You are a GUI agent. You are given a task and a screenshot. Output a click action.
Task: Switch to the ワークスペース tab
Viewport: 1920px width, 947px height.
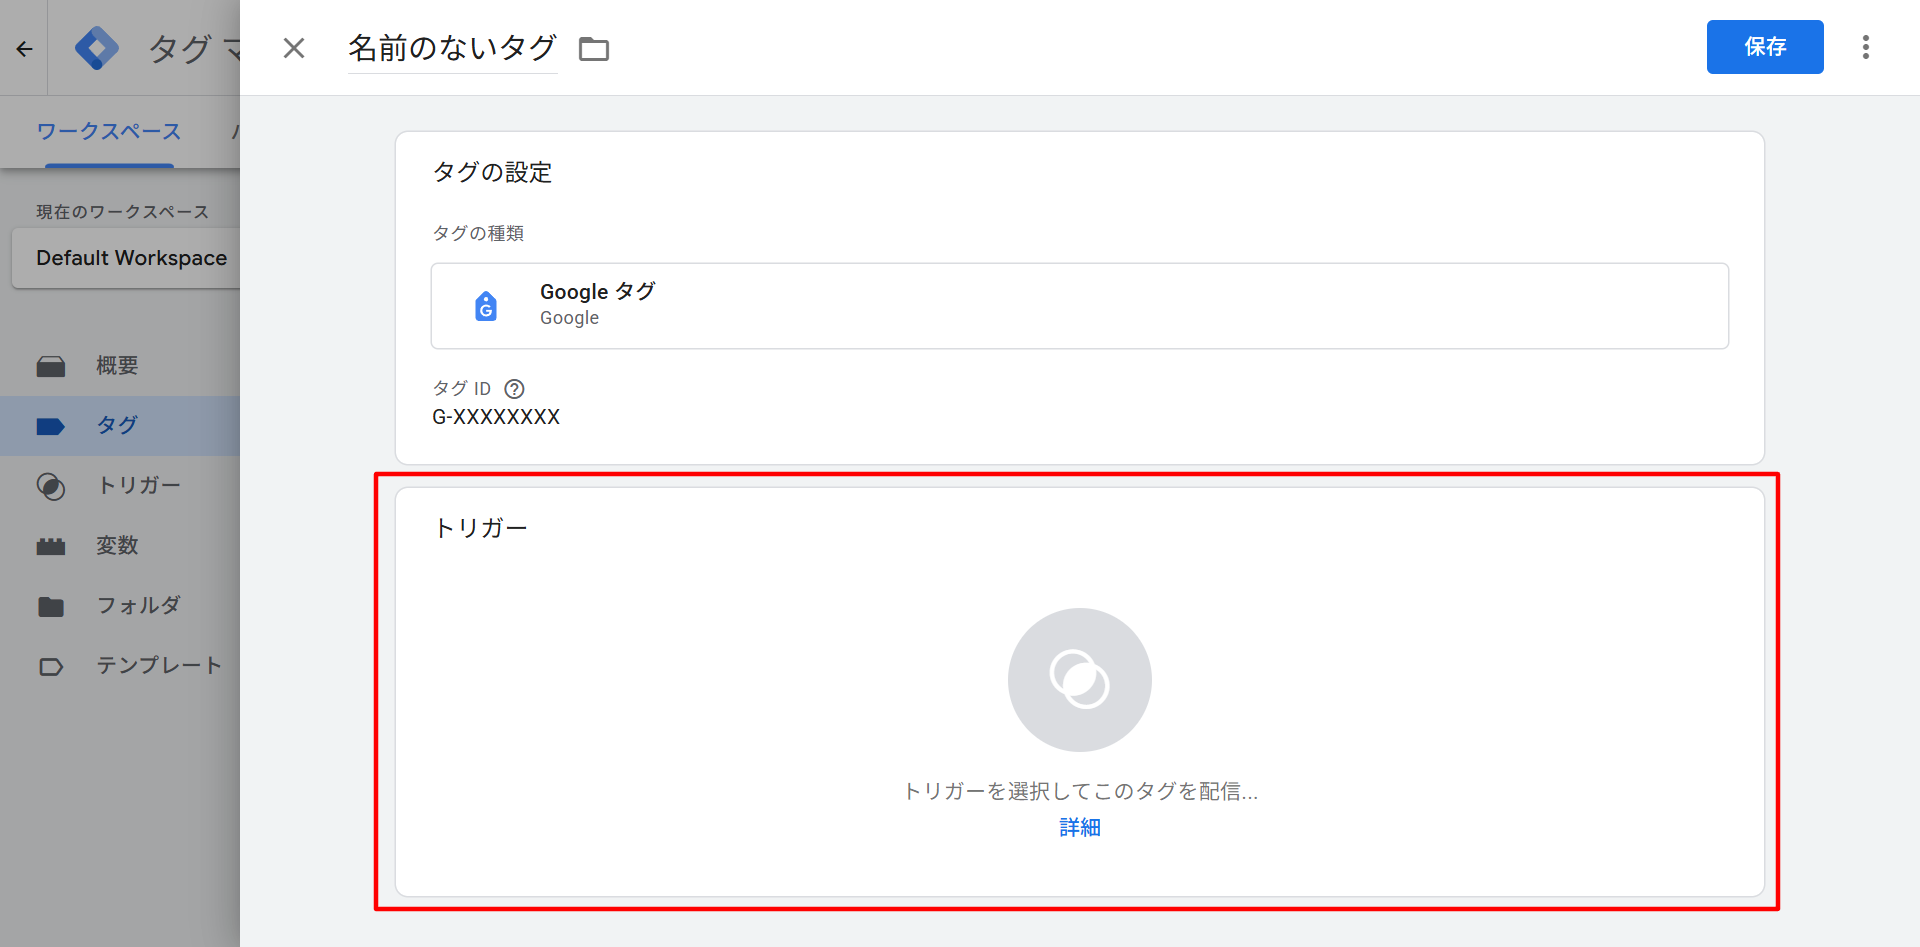click(109, 132)
